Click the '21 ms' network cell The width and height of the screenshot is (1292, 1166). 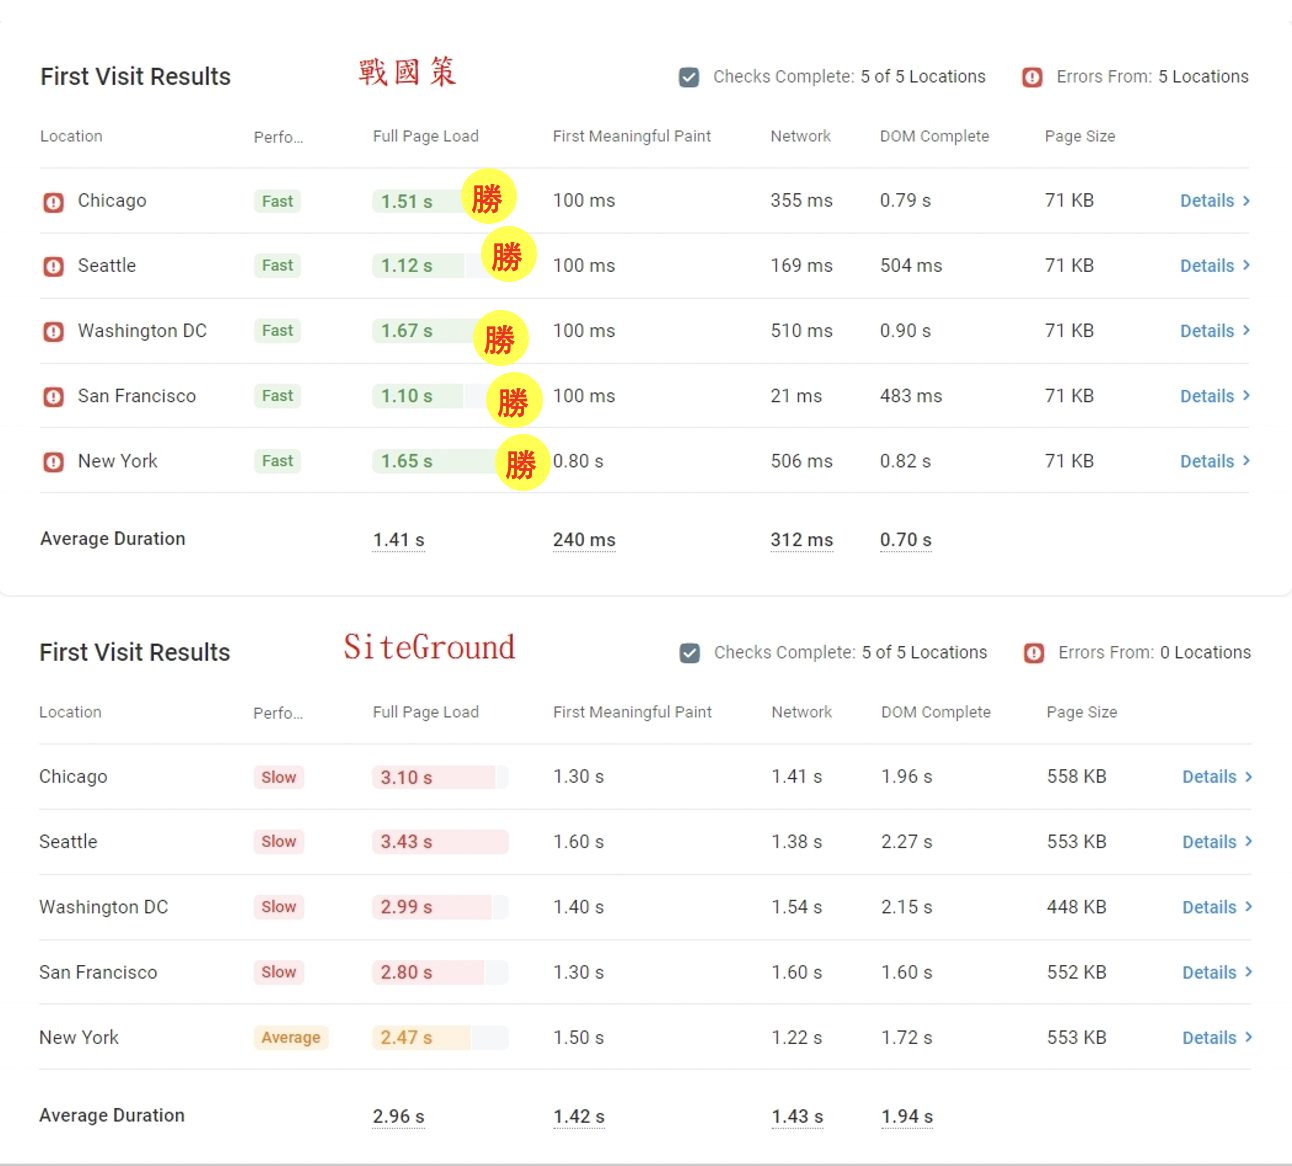796,396
